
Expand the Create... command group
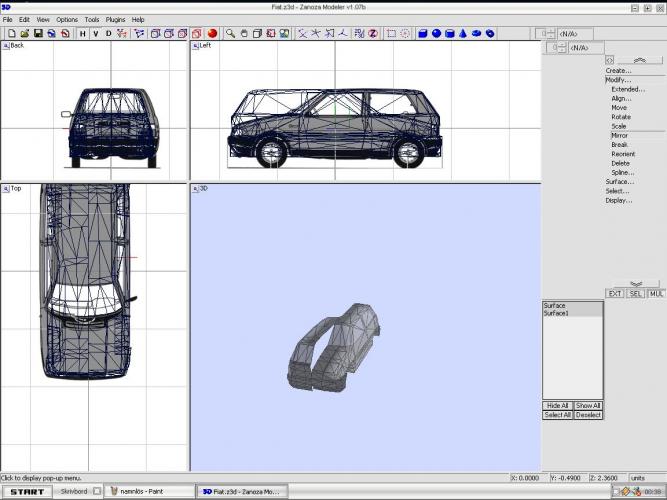618,71
